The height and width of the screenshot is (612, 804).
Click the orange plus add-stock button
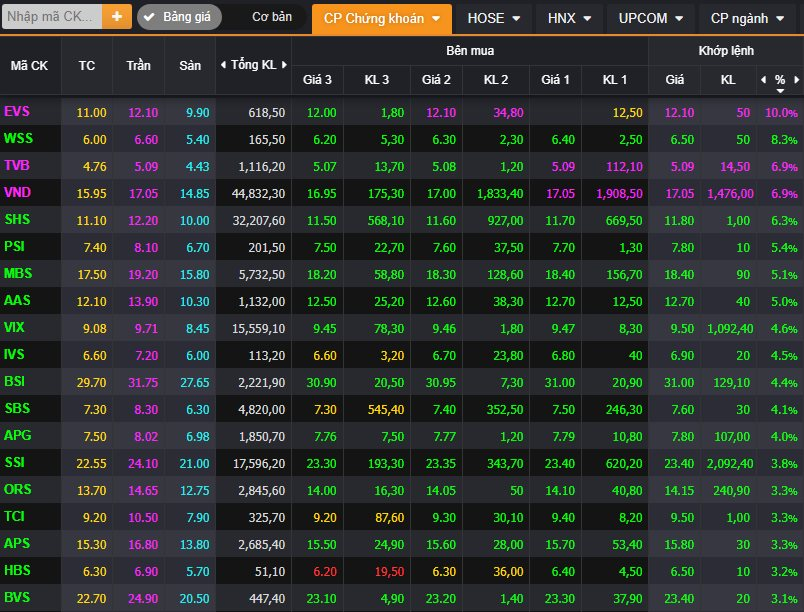[117, 16]
